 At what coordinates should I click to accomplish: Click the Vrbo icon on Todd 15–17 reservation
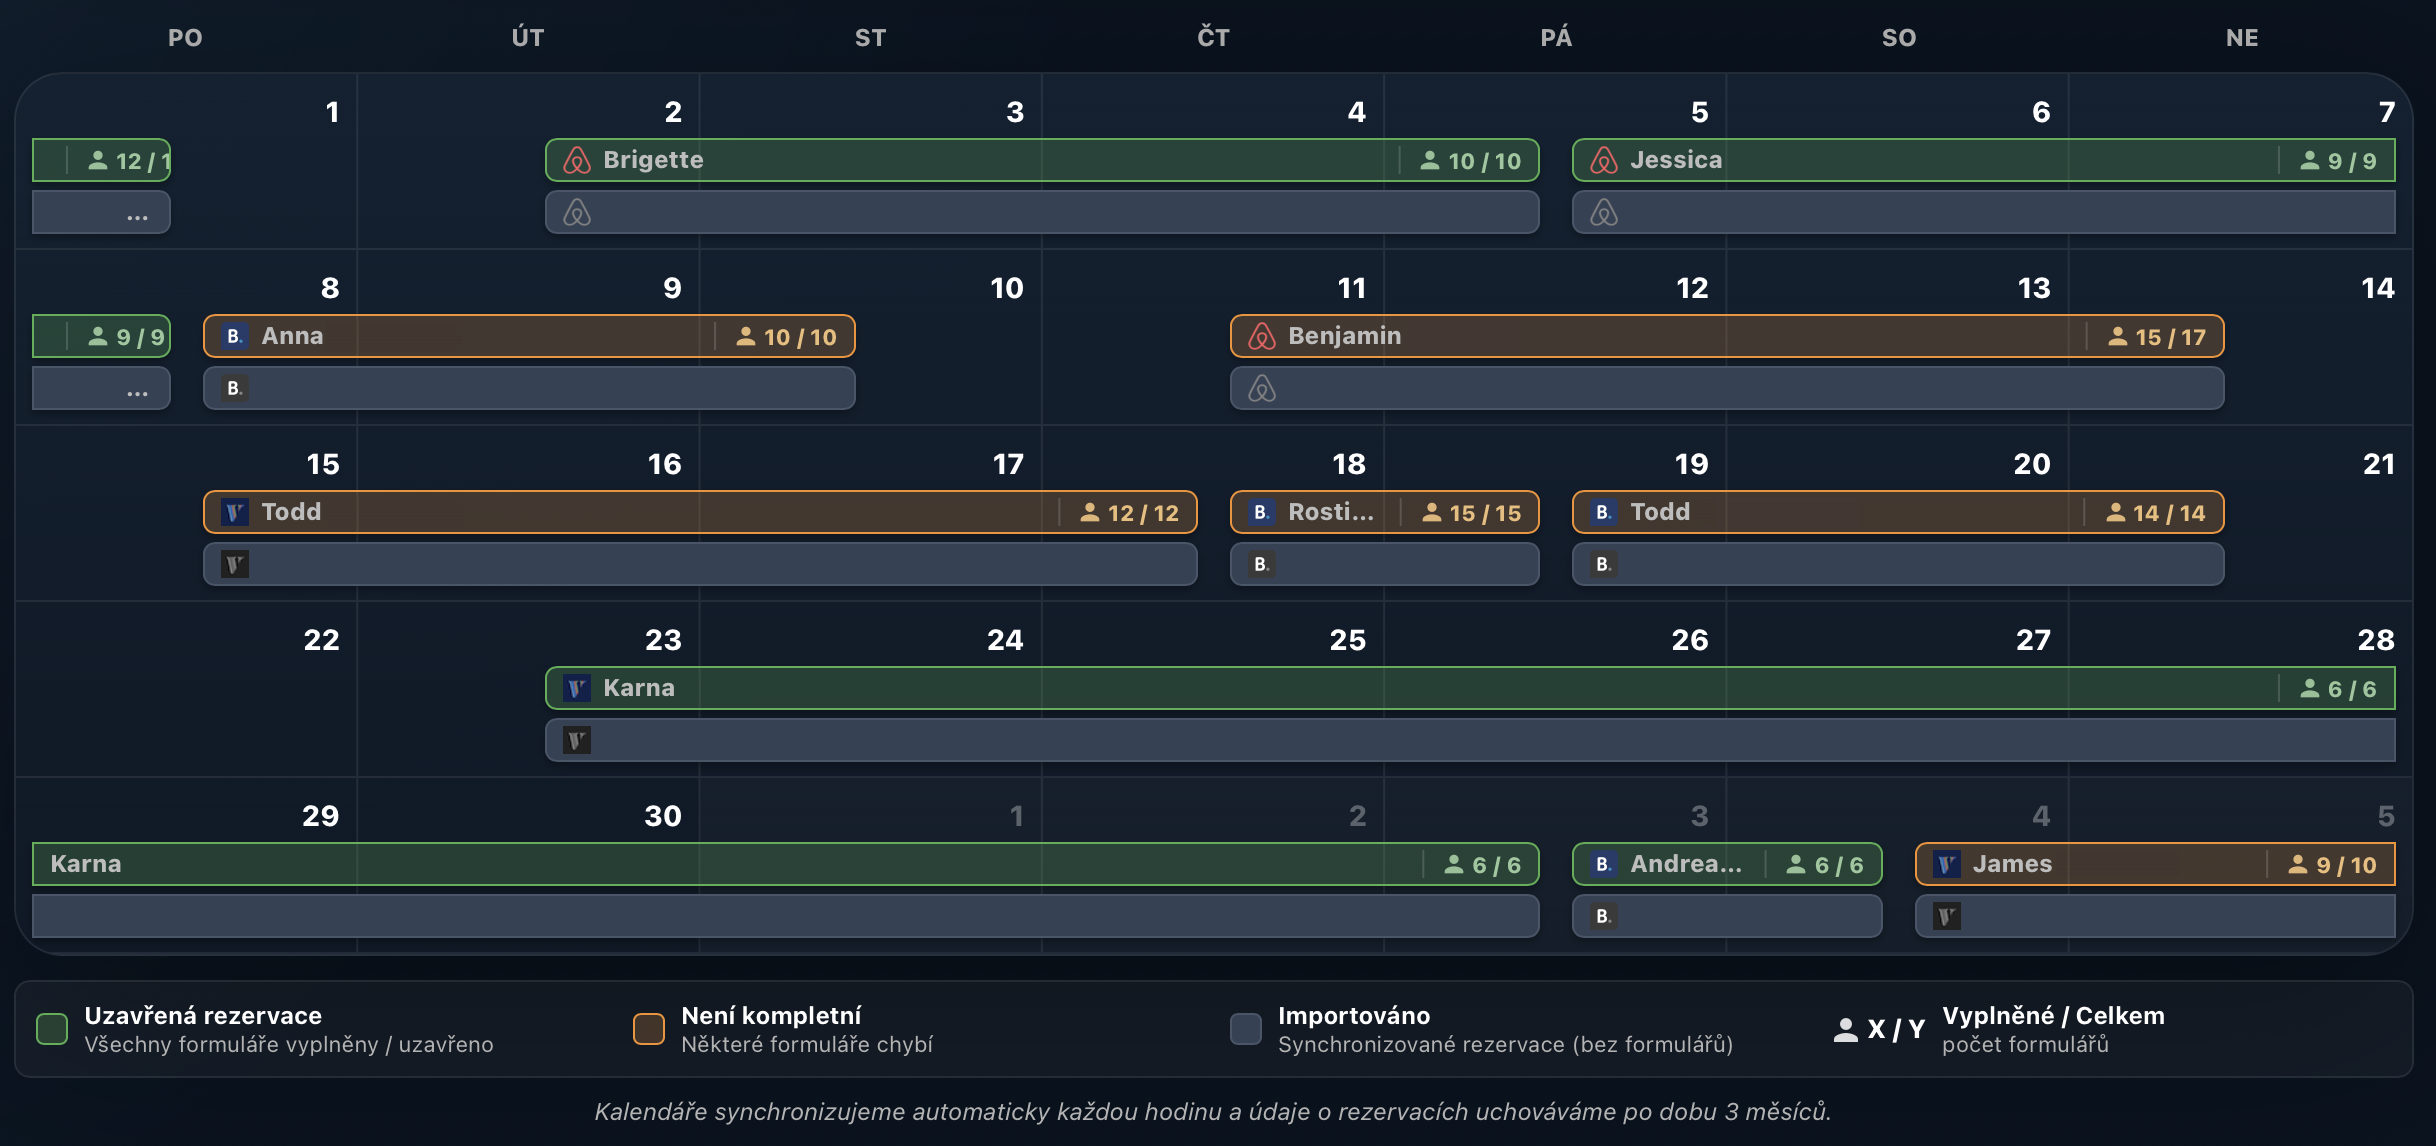234,512
